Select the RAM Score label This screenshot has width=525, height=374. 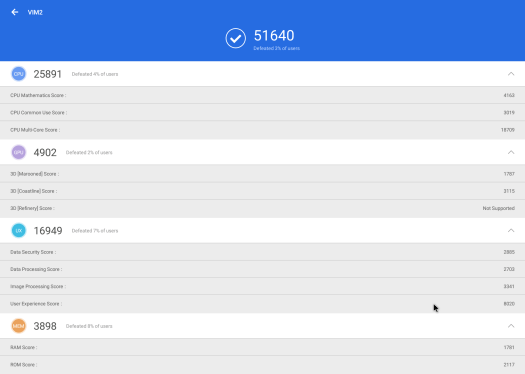[x=23, y=348]
